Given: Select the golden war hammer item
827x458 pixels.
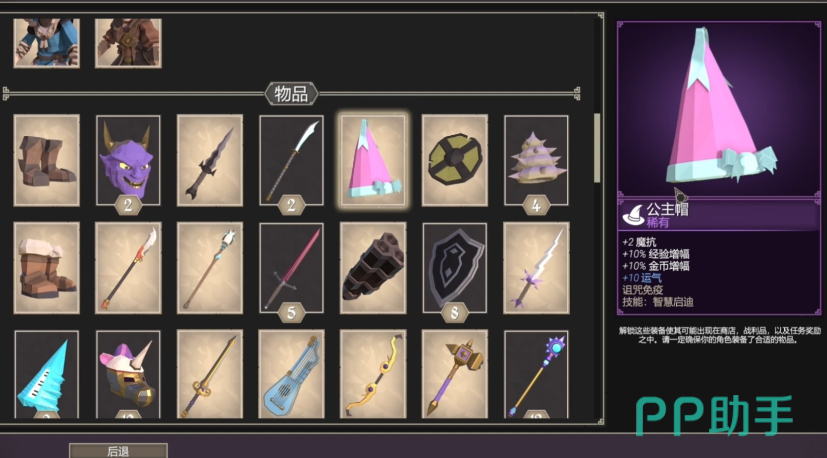Looking at the screenshot, I should tap(455, 374).
